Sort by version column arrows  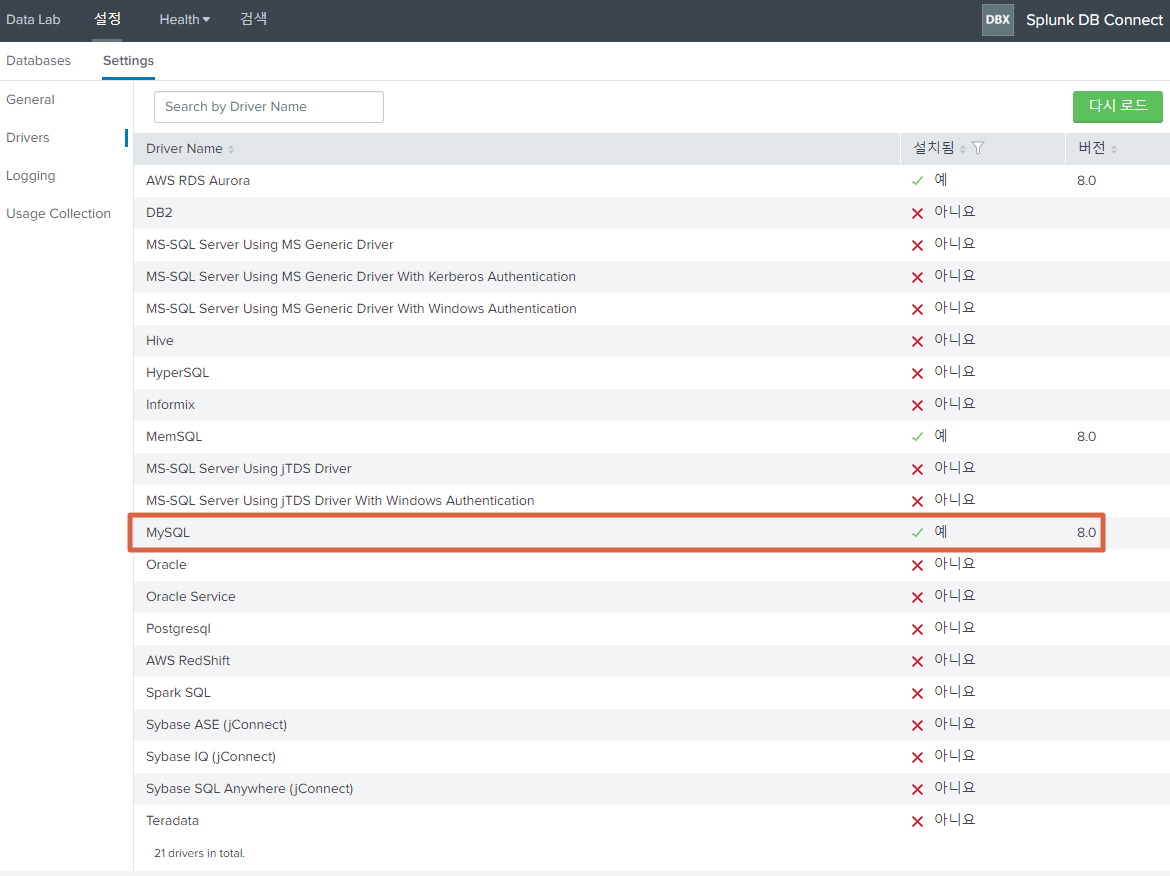(1114, 149)
